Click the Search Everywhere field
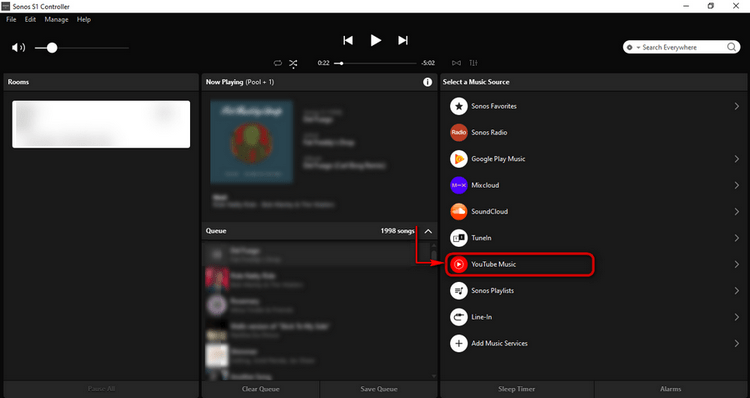The height and width of the screenshot is (398, 750). coord(682,47)
